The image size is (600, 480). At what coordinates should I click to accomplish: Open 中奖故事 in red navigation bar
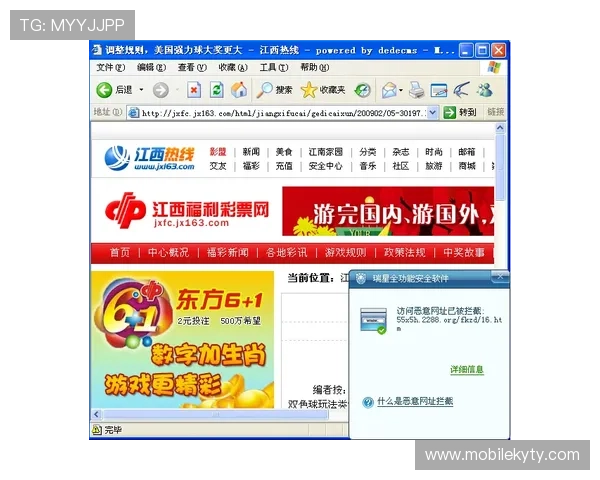[464, 253]
